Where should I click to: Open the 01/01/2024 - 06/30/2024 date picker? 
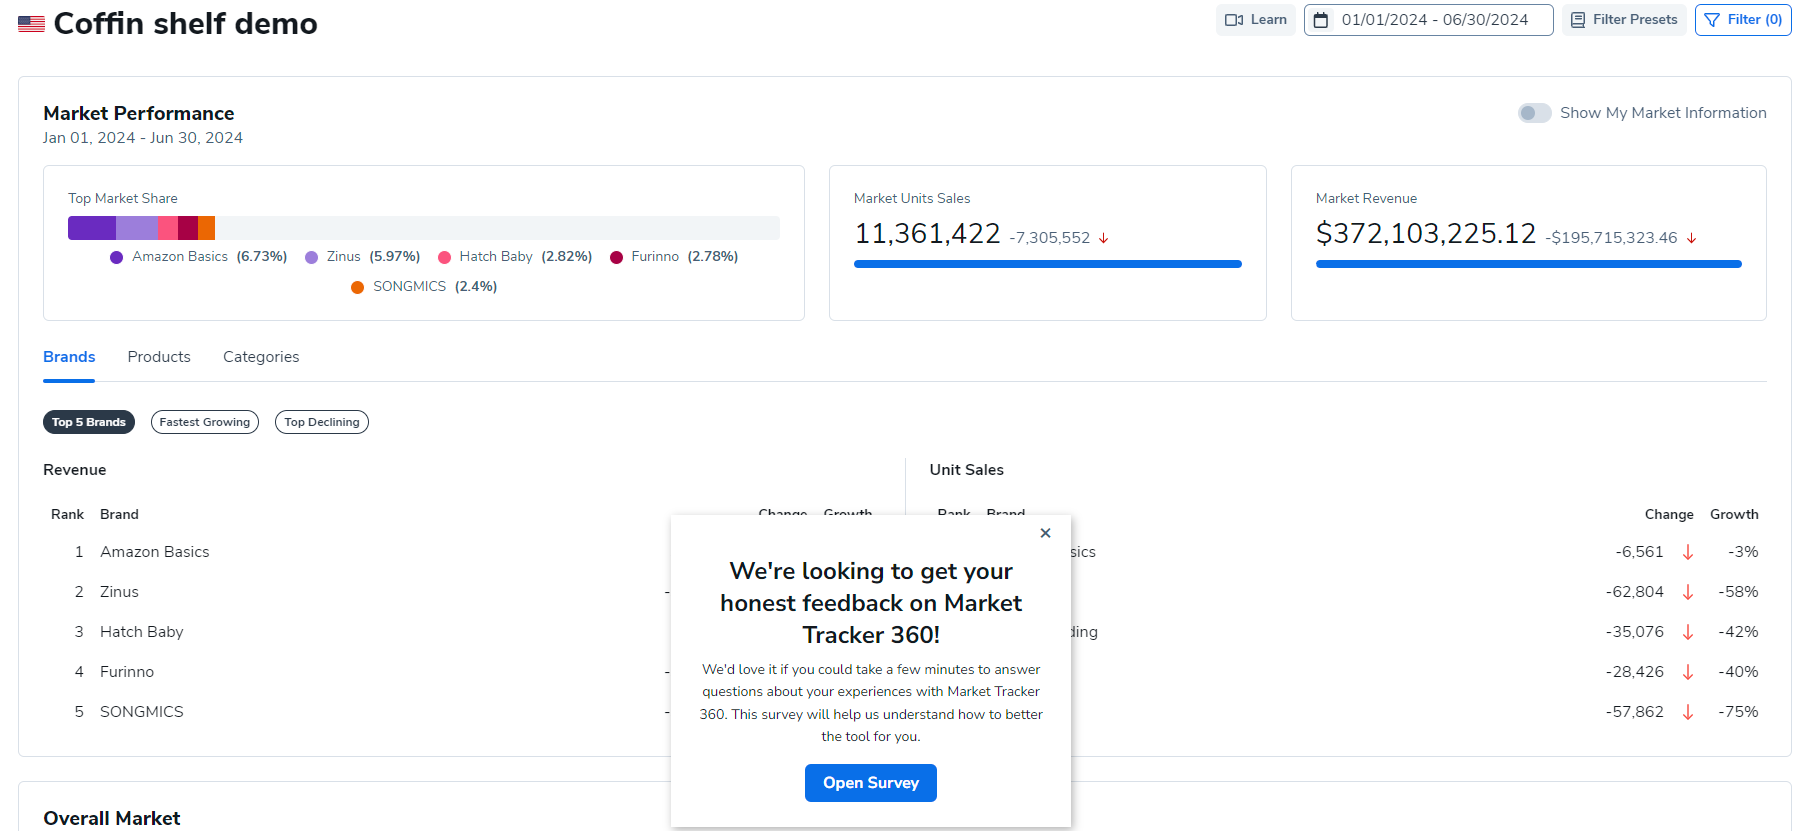1428,20
